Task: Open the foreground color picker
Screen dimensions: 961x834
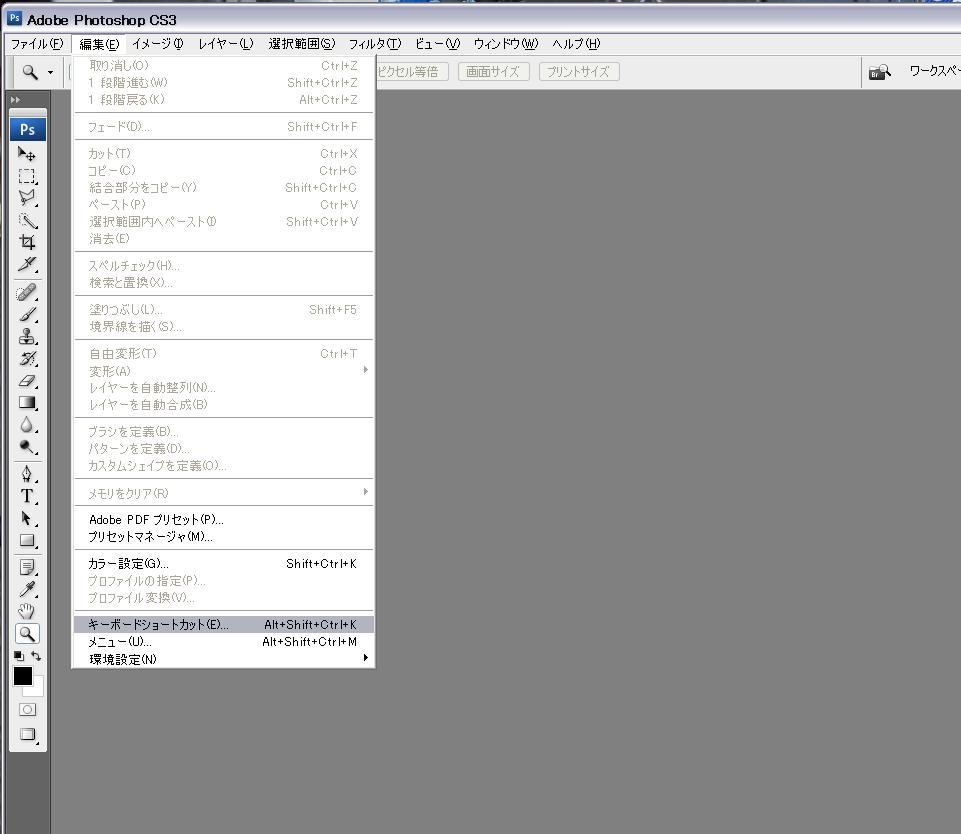Action: tap(23, 676)
